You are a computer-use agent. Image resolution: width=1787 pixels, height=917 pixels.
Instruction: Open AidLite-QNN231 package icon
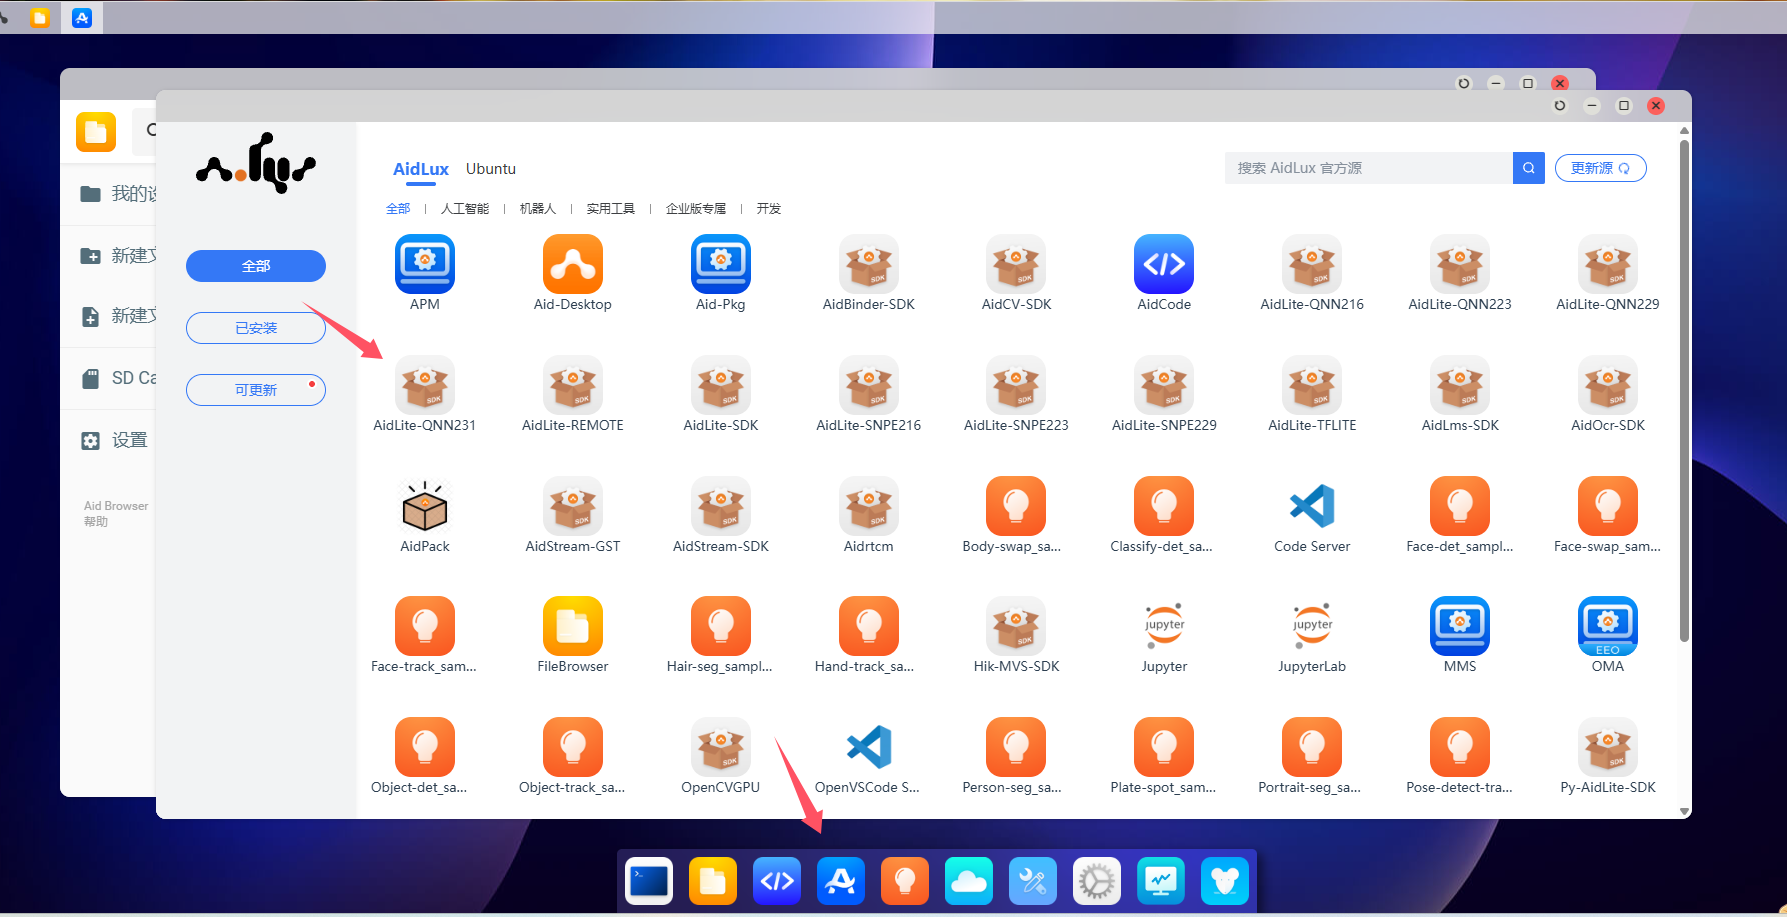pyautogui.click(x=425, y=385)
